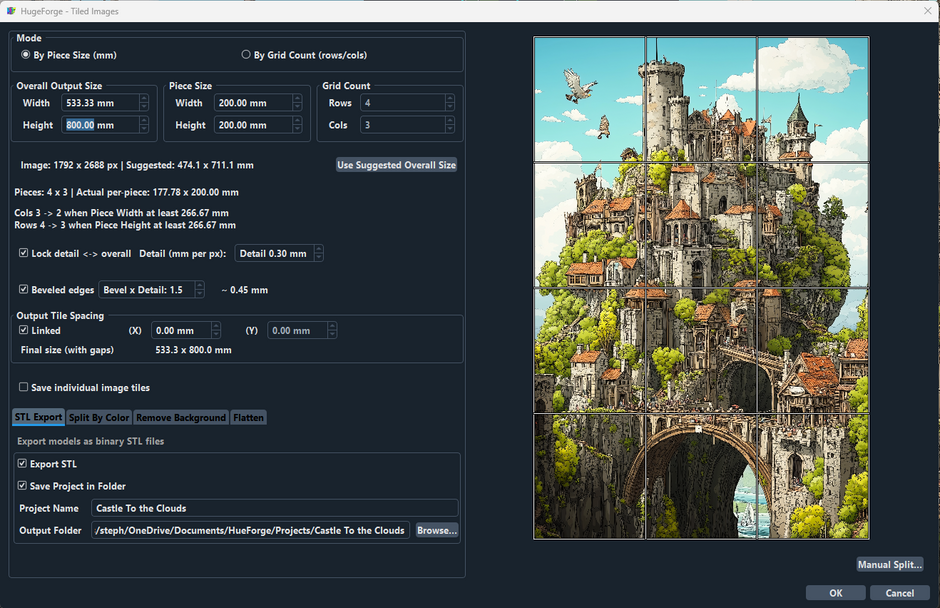Toggle Save Project in Folder

click(22, 484)
